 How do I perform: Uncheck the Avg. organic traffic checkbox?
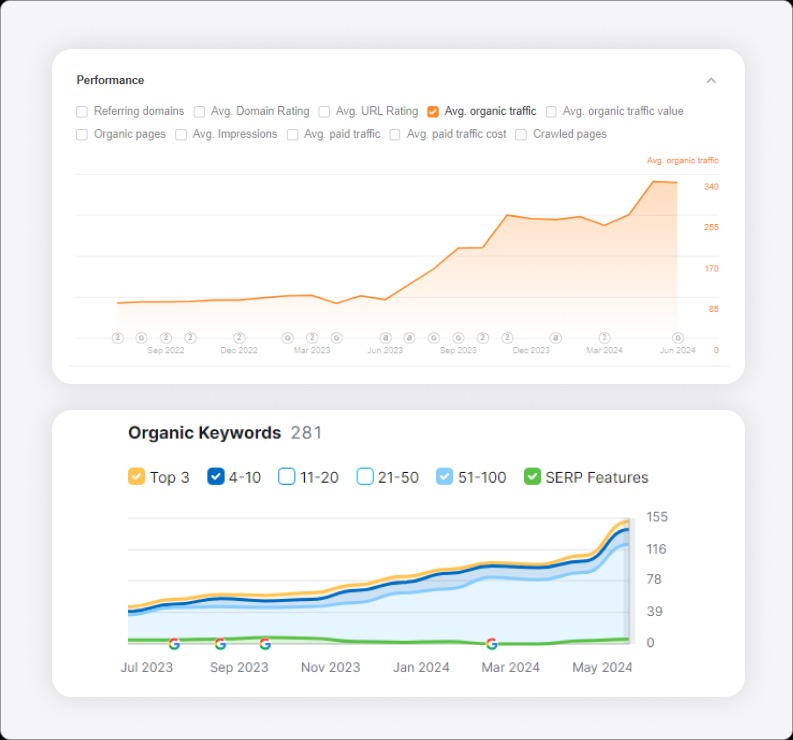(x=433, y=112)
